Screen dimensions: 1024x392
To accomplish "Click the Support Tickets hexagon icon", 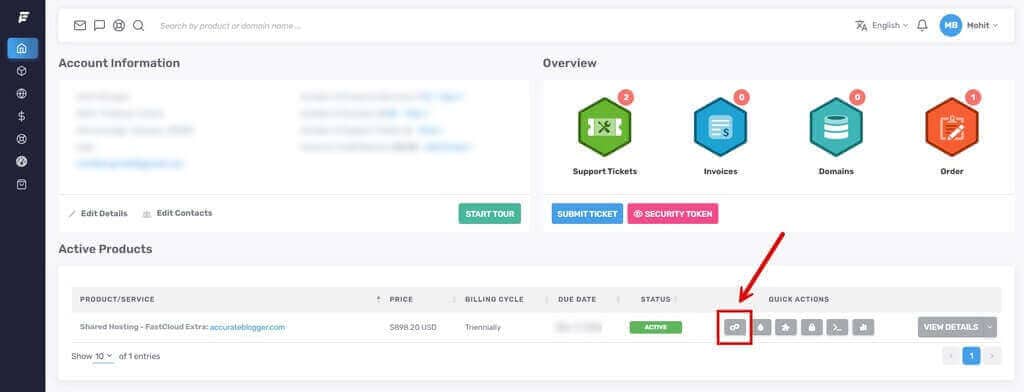I will [604, 127].
